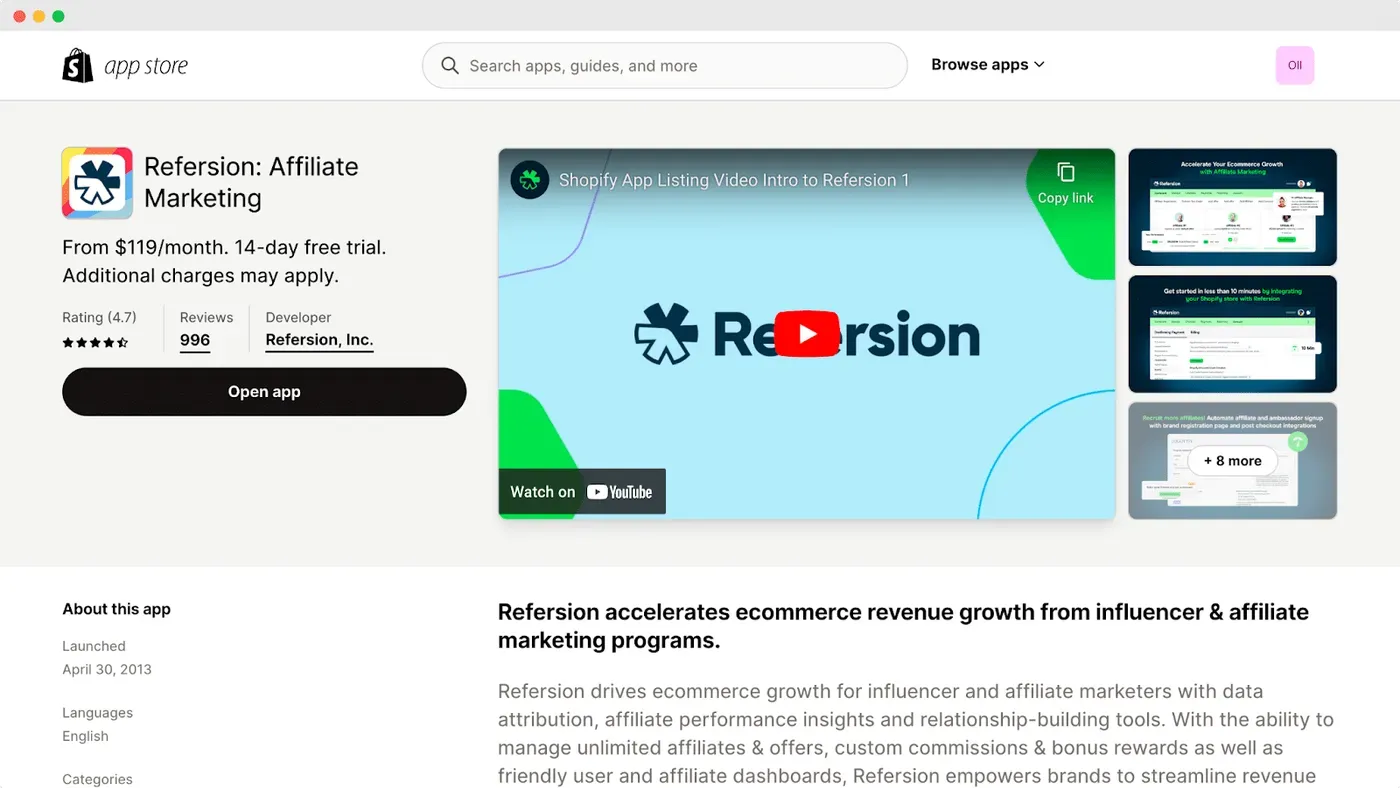Screen dimensions: 1400x788
Task: Open the 996 reviews link
Action: [195, 340]
